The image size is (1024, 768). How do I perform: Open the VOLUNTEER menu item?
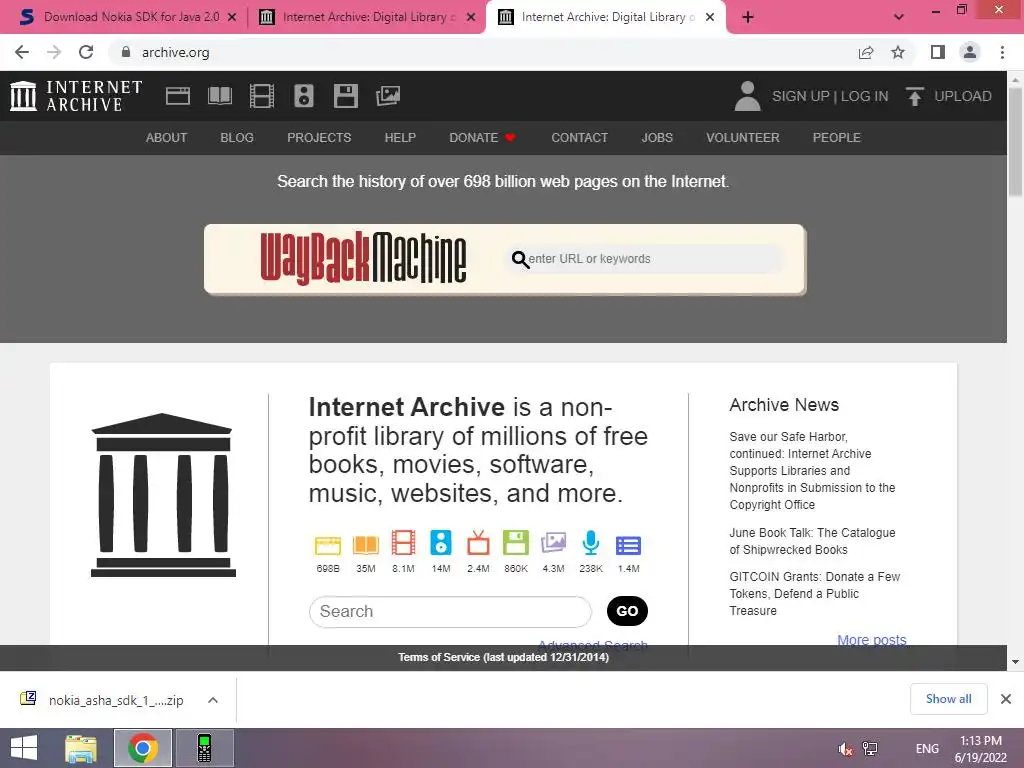coord(743,138)
